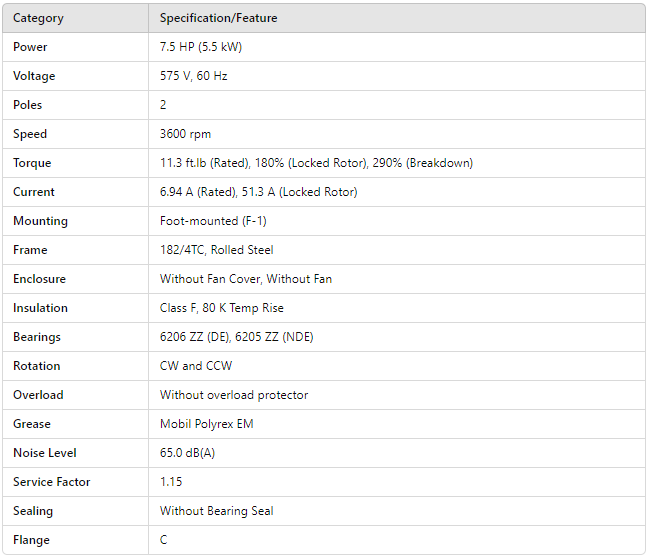Click the Torque specification text
Viewport: 649px width, 560px height.
coord(316,163)
